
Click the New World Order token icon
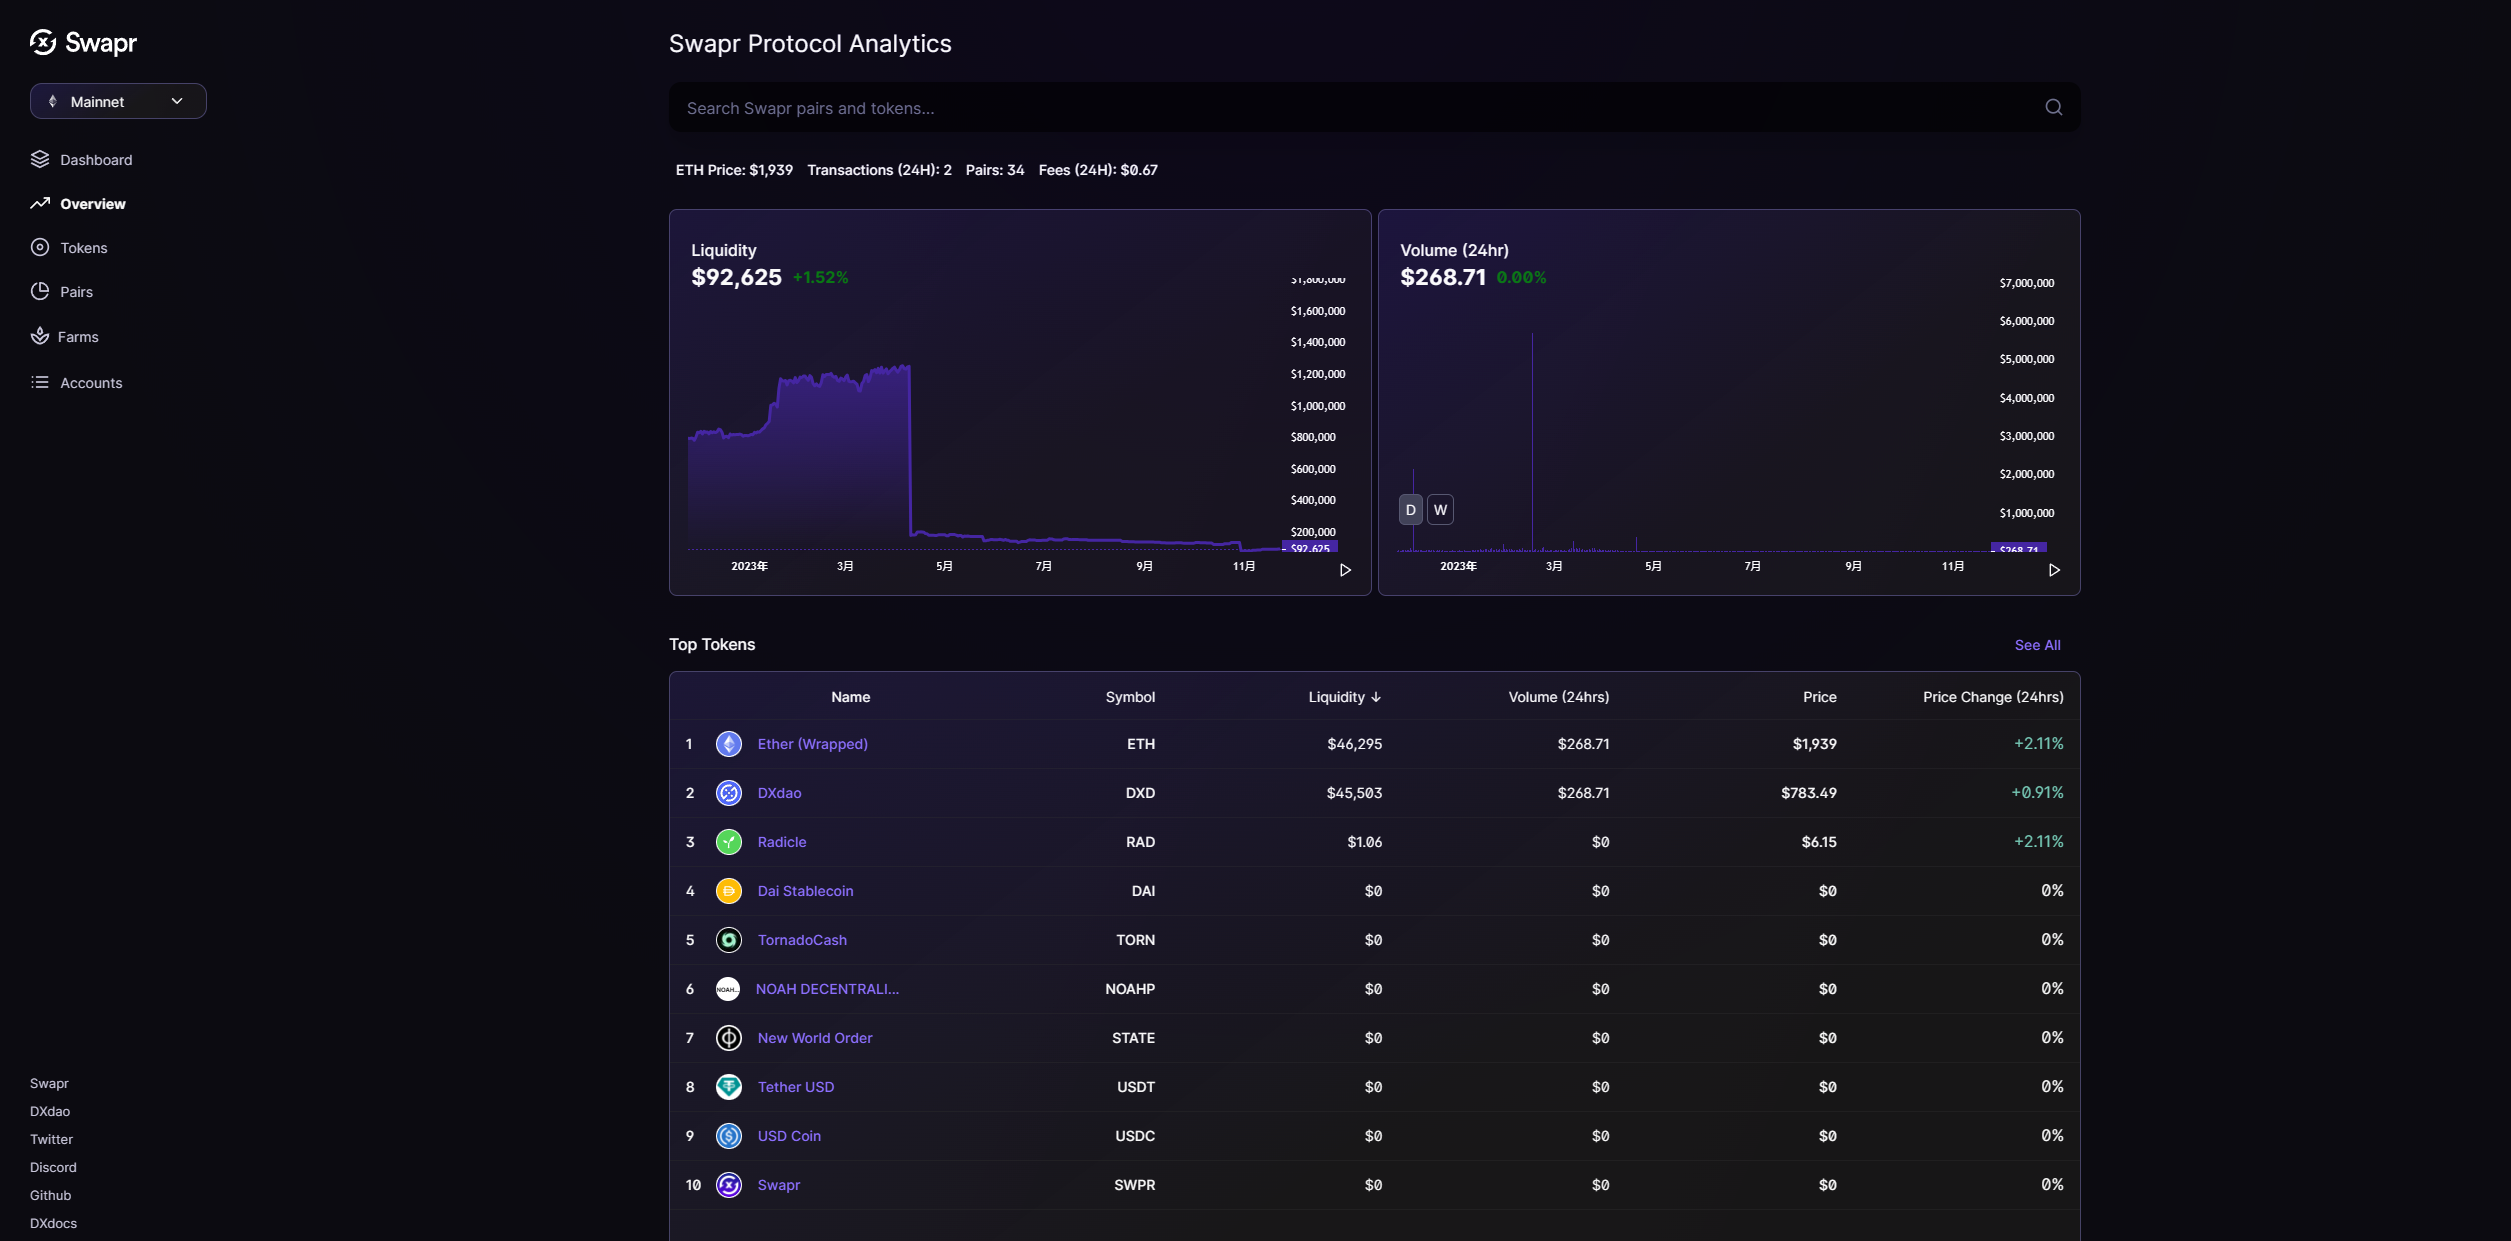point(729,1038)
